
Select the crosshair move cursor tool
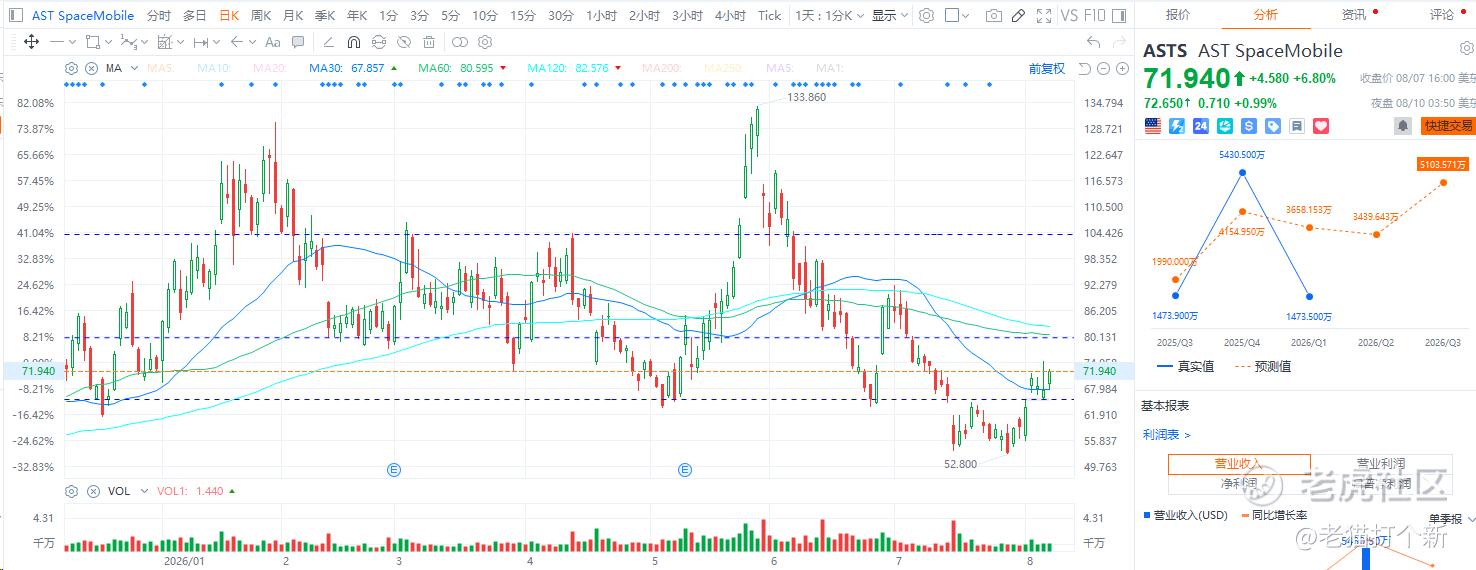pos(31,42)
